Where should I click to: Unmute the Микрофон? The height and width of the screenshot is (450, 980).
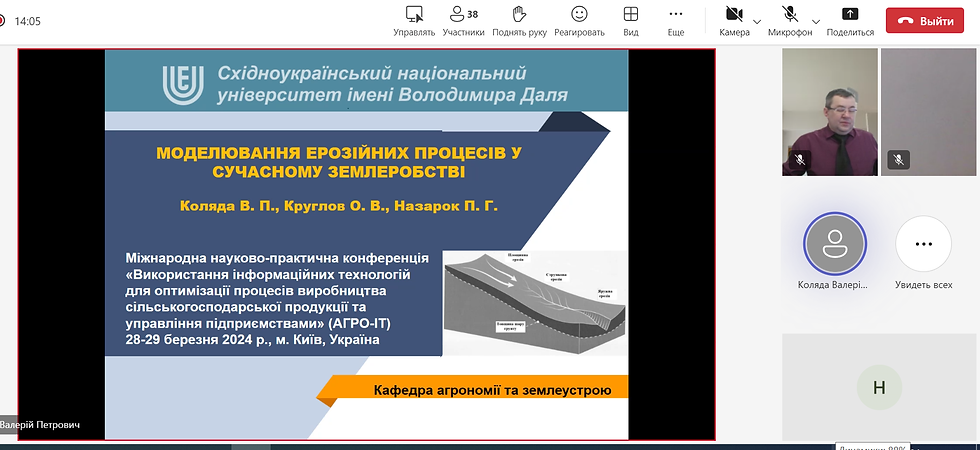(x=790, y=21)
